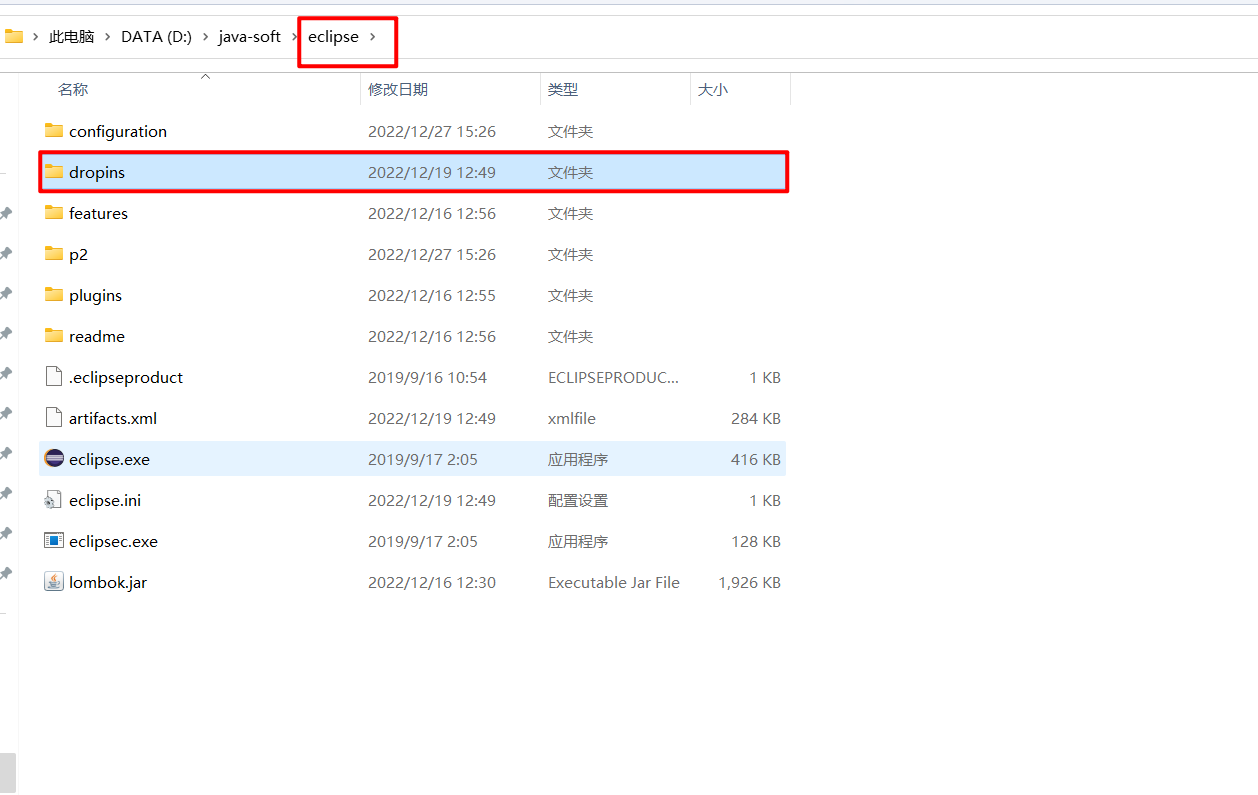Select the features folder icon
1258x795 pixels.
click(54, 213)
